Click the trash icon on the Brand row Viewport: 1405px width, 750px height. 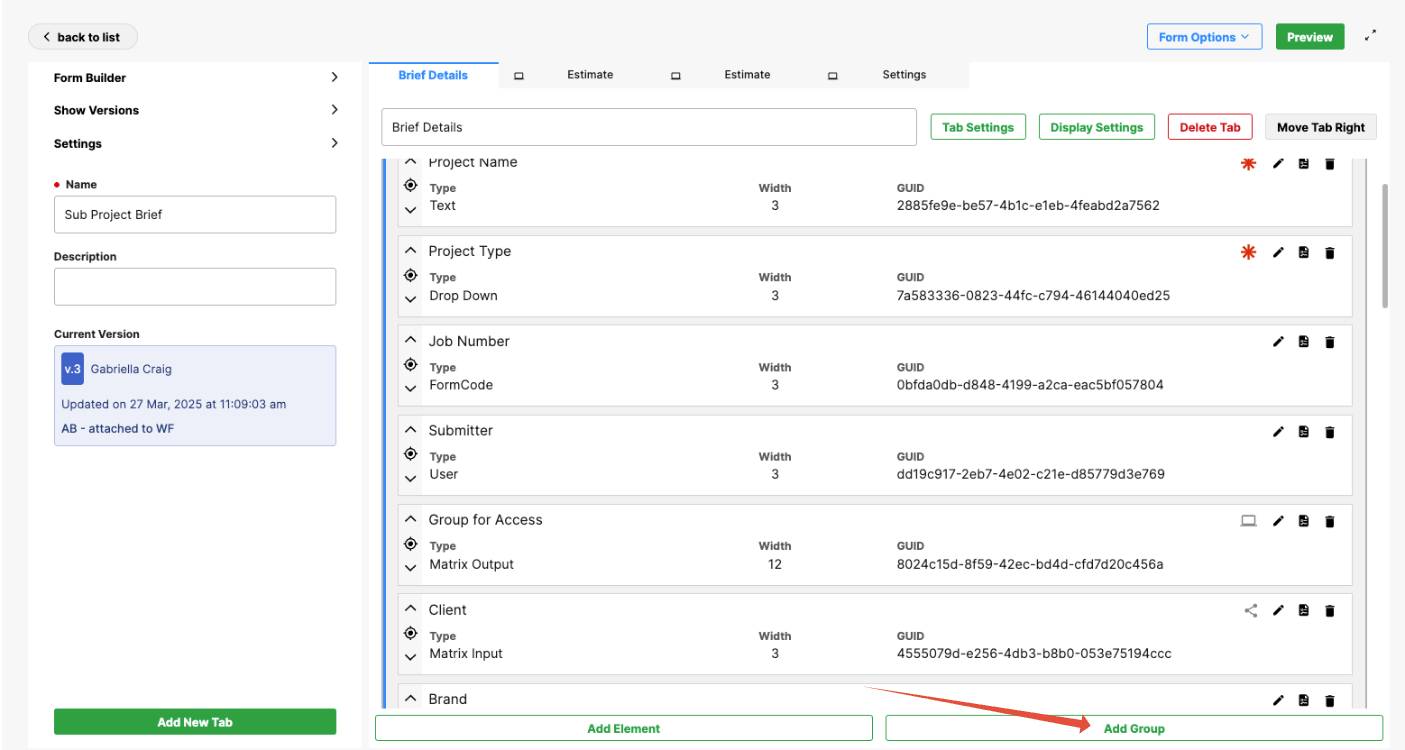(x=1330, y=700)
